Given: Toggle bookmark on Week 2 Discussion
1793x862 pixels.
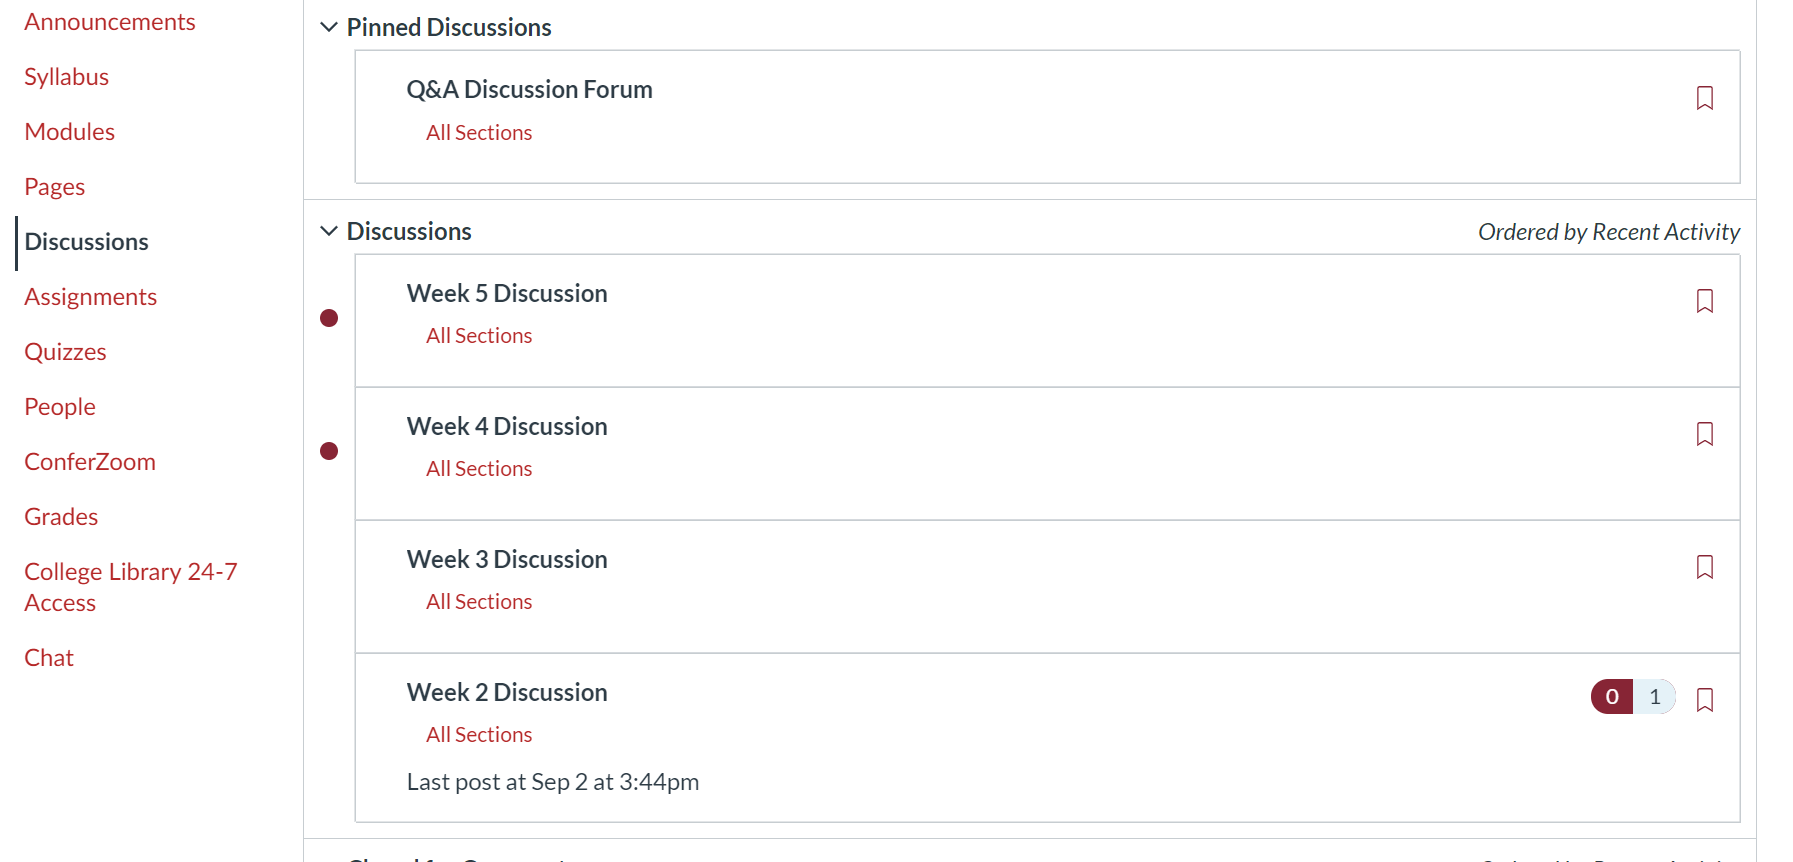Looking at the screenshot, I should (1705, 700).
